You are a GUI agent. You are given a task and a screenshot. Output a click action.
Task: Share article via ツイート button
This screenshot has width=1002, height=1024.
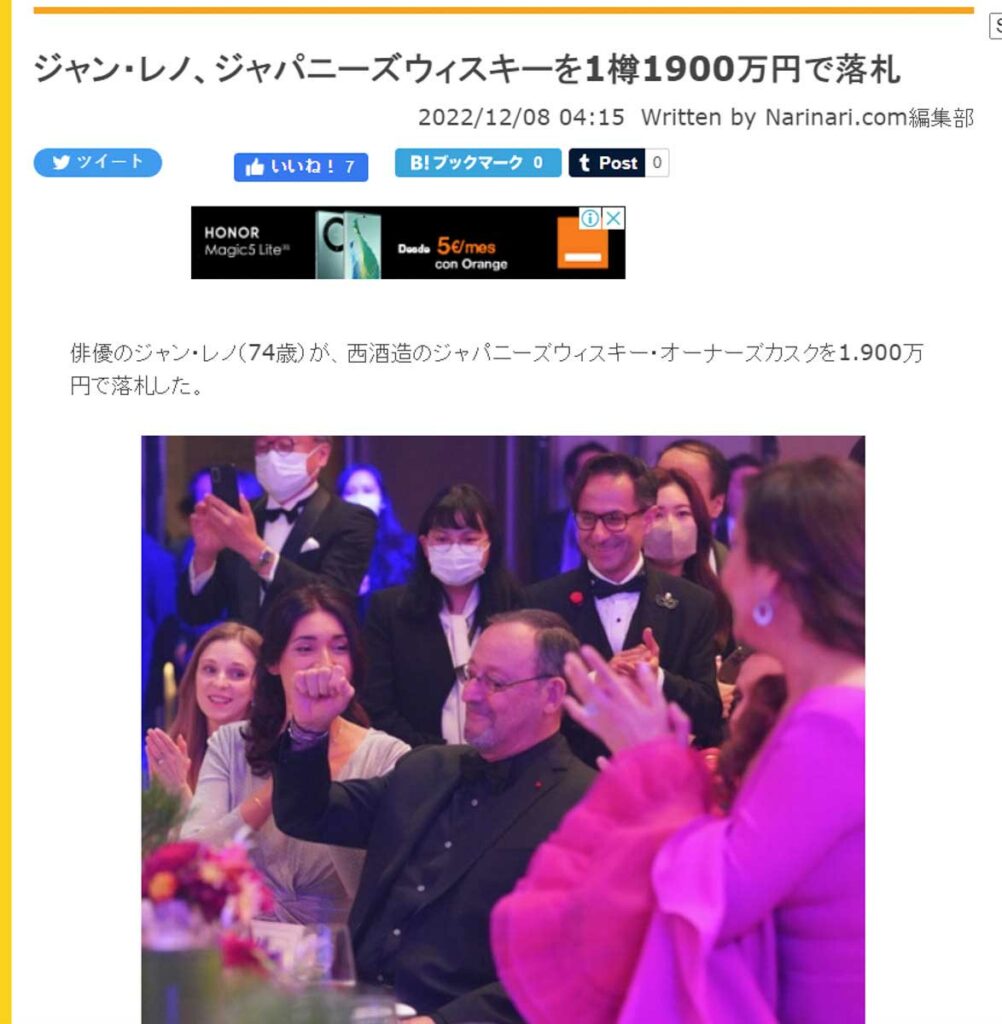[98, 163]
